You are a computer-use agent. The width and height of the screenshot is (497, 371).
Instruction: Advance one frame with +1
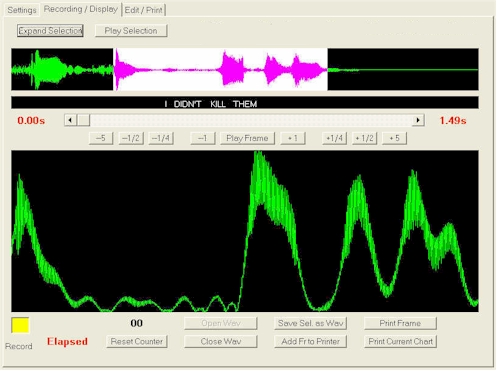293,138
